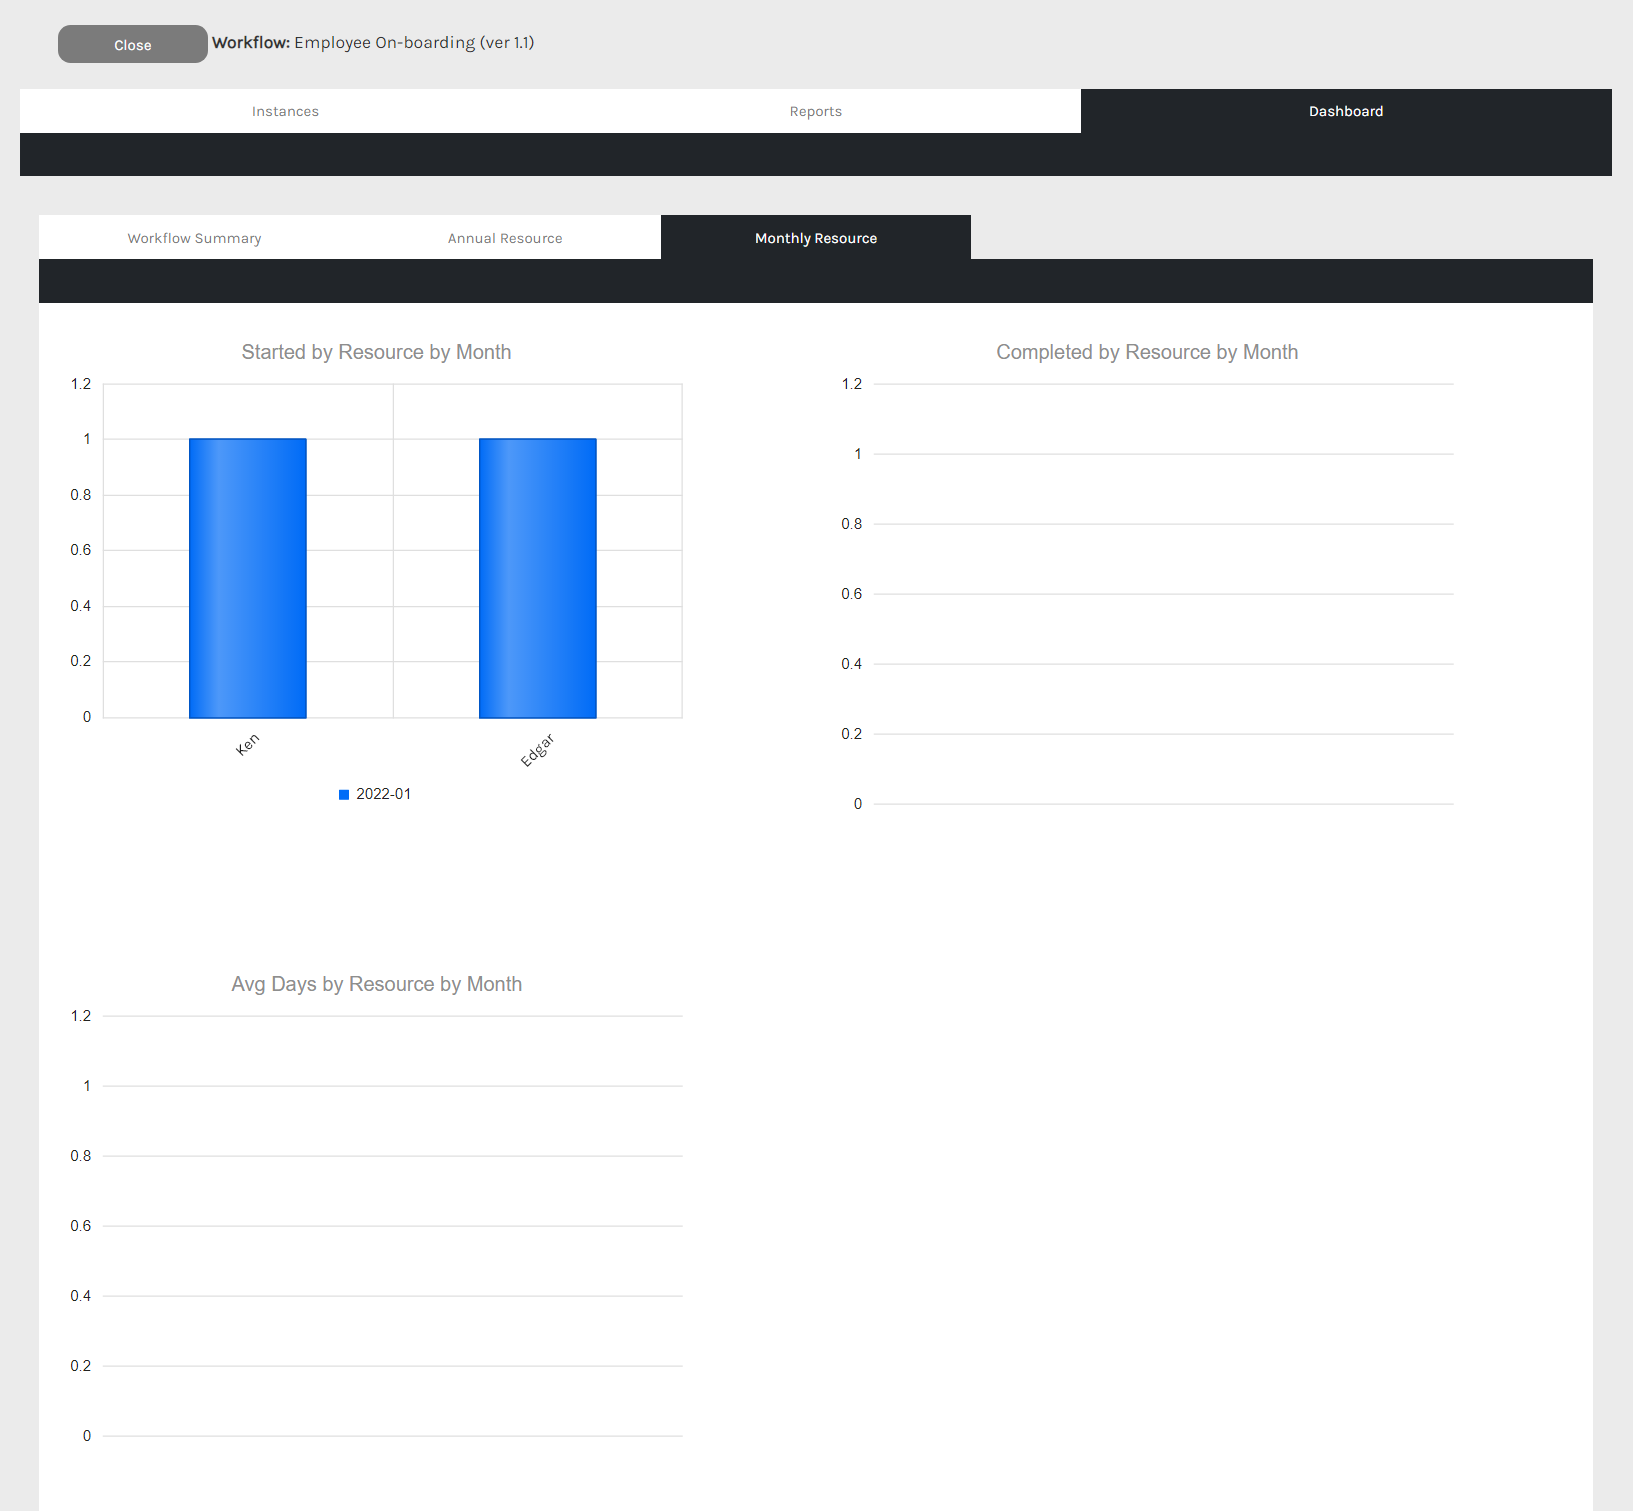
Task: Toggle the 2022-01 series legend label
Action: (x=383, y=794)
